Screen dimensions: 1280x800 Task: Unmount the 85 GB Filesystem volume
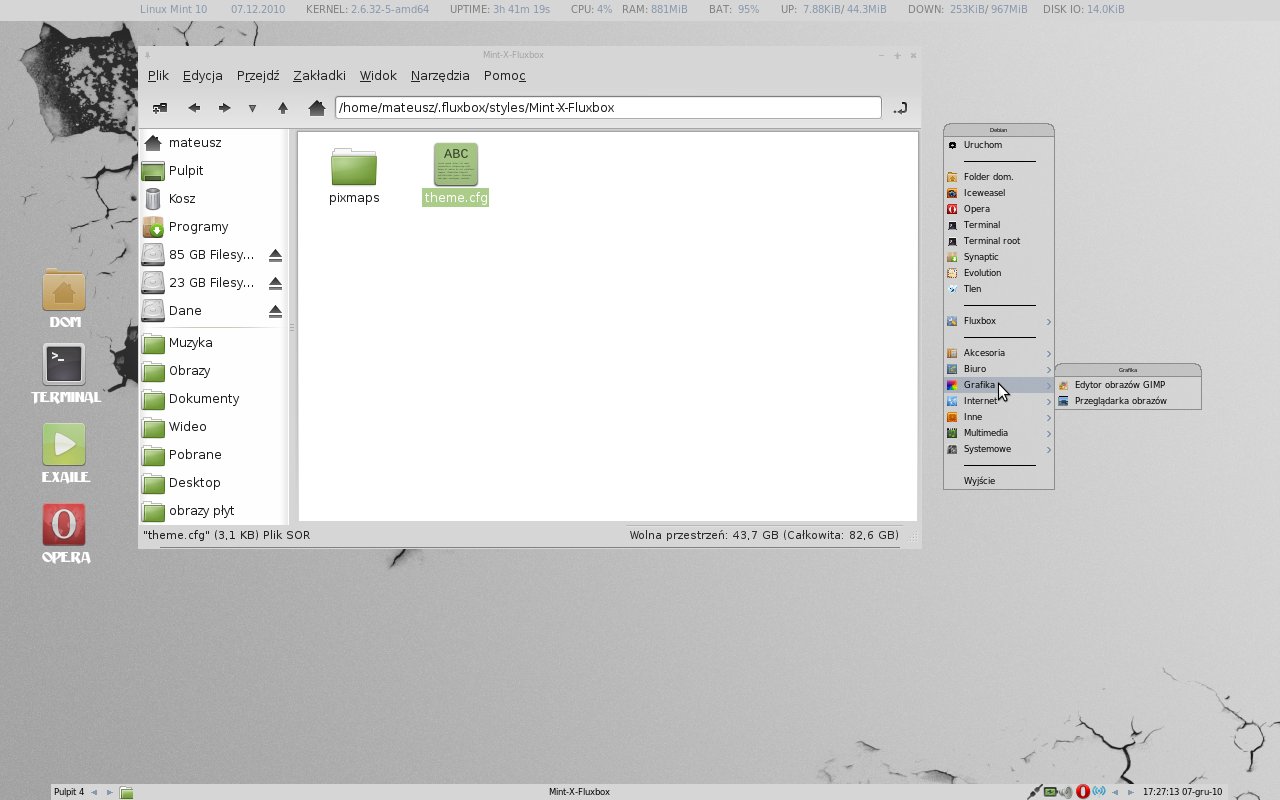(275, 254)
